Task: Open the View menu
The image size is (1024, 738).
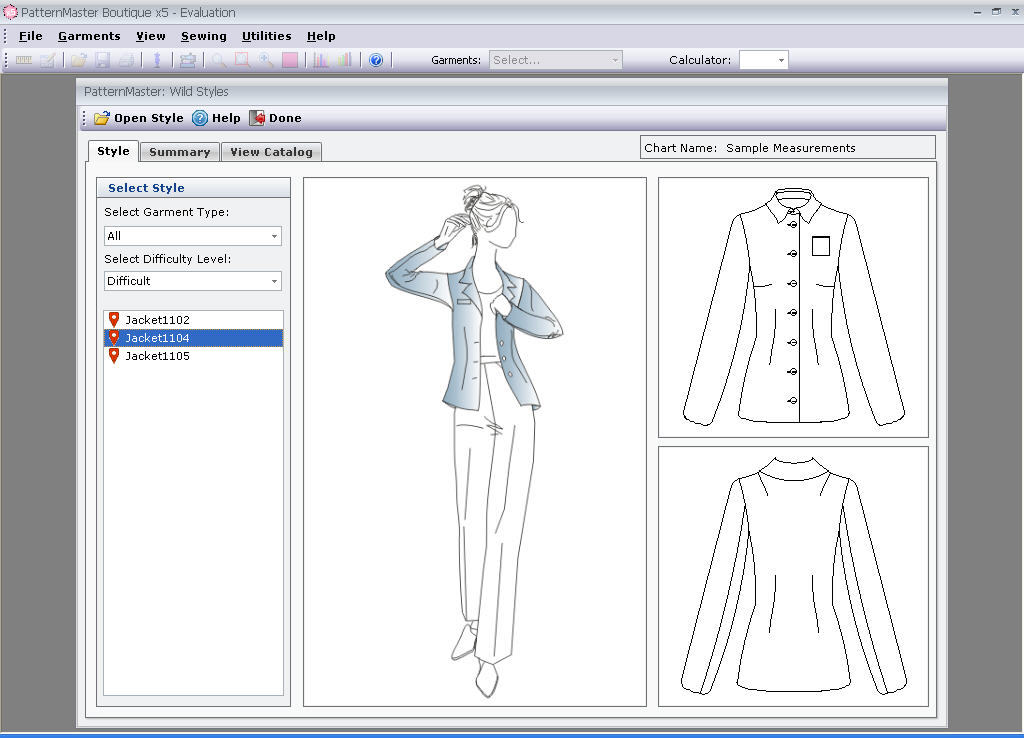Action: 151,36
